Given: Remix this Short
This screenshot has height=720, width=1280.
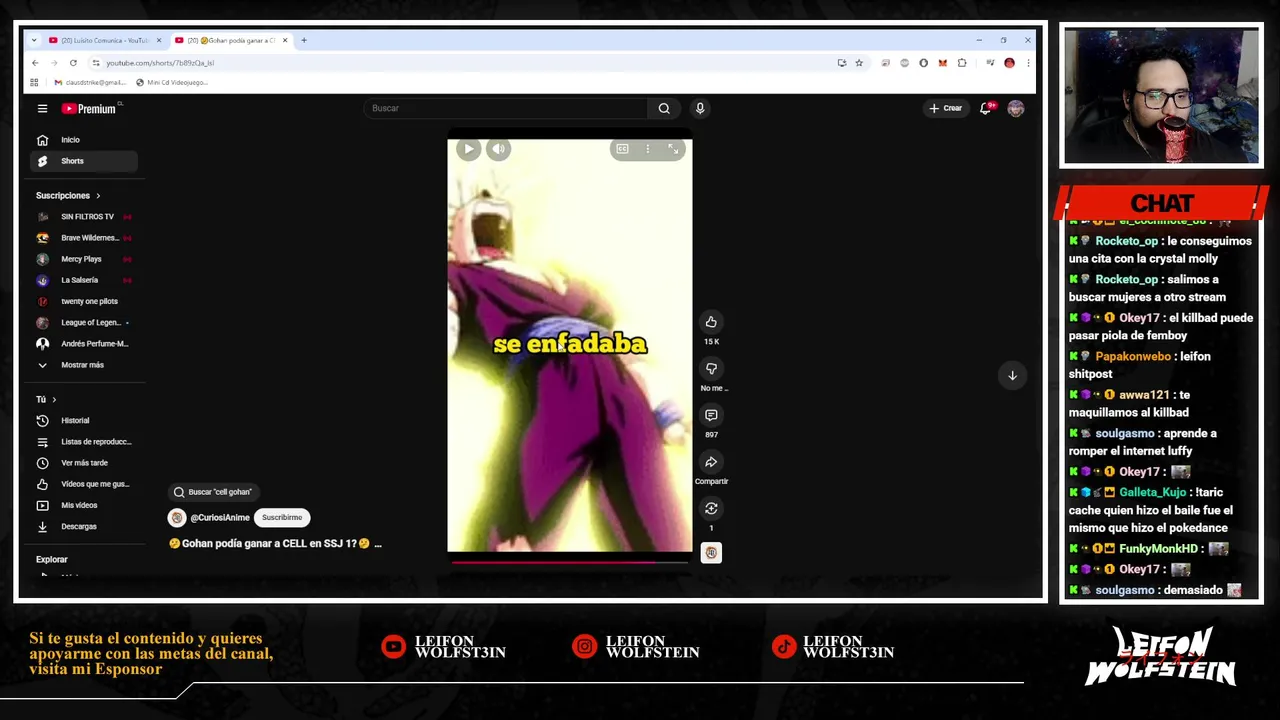Looking at the screenshot, I should [711, 509].
